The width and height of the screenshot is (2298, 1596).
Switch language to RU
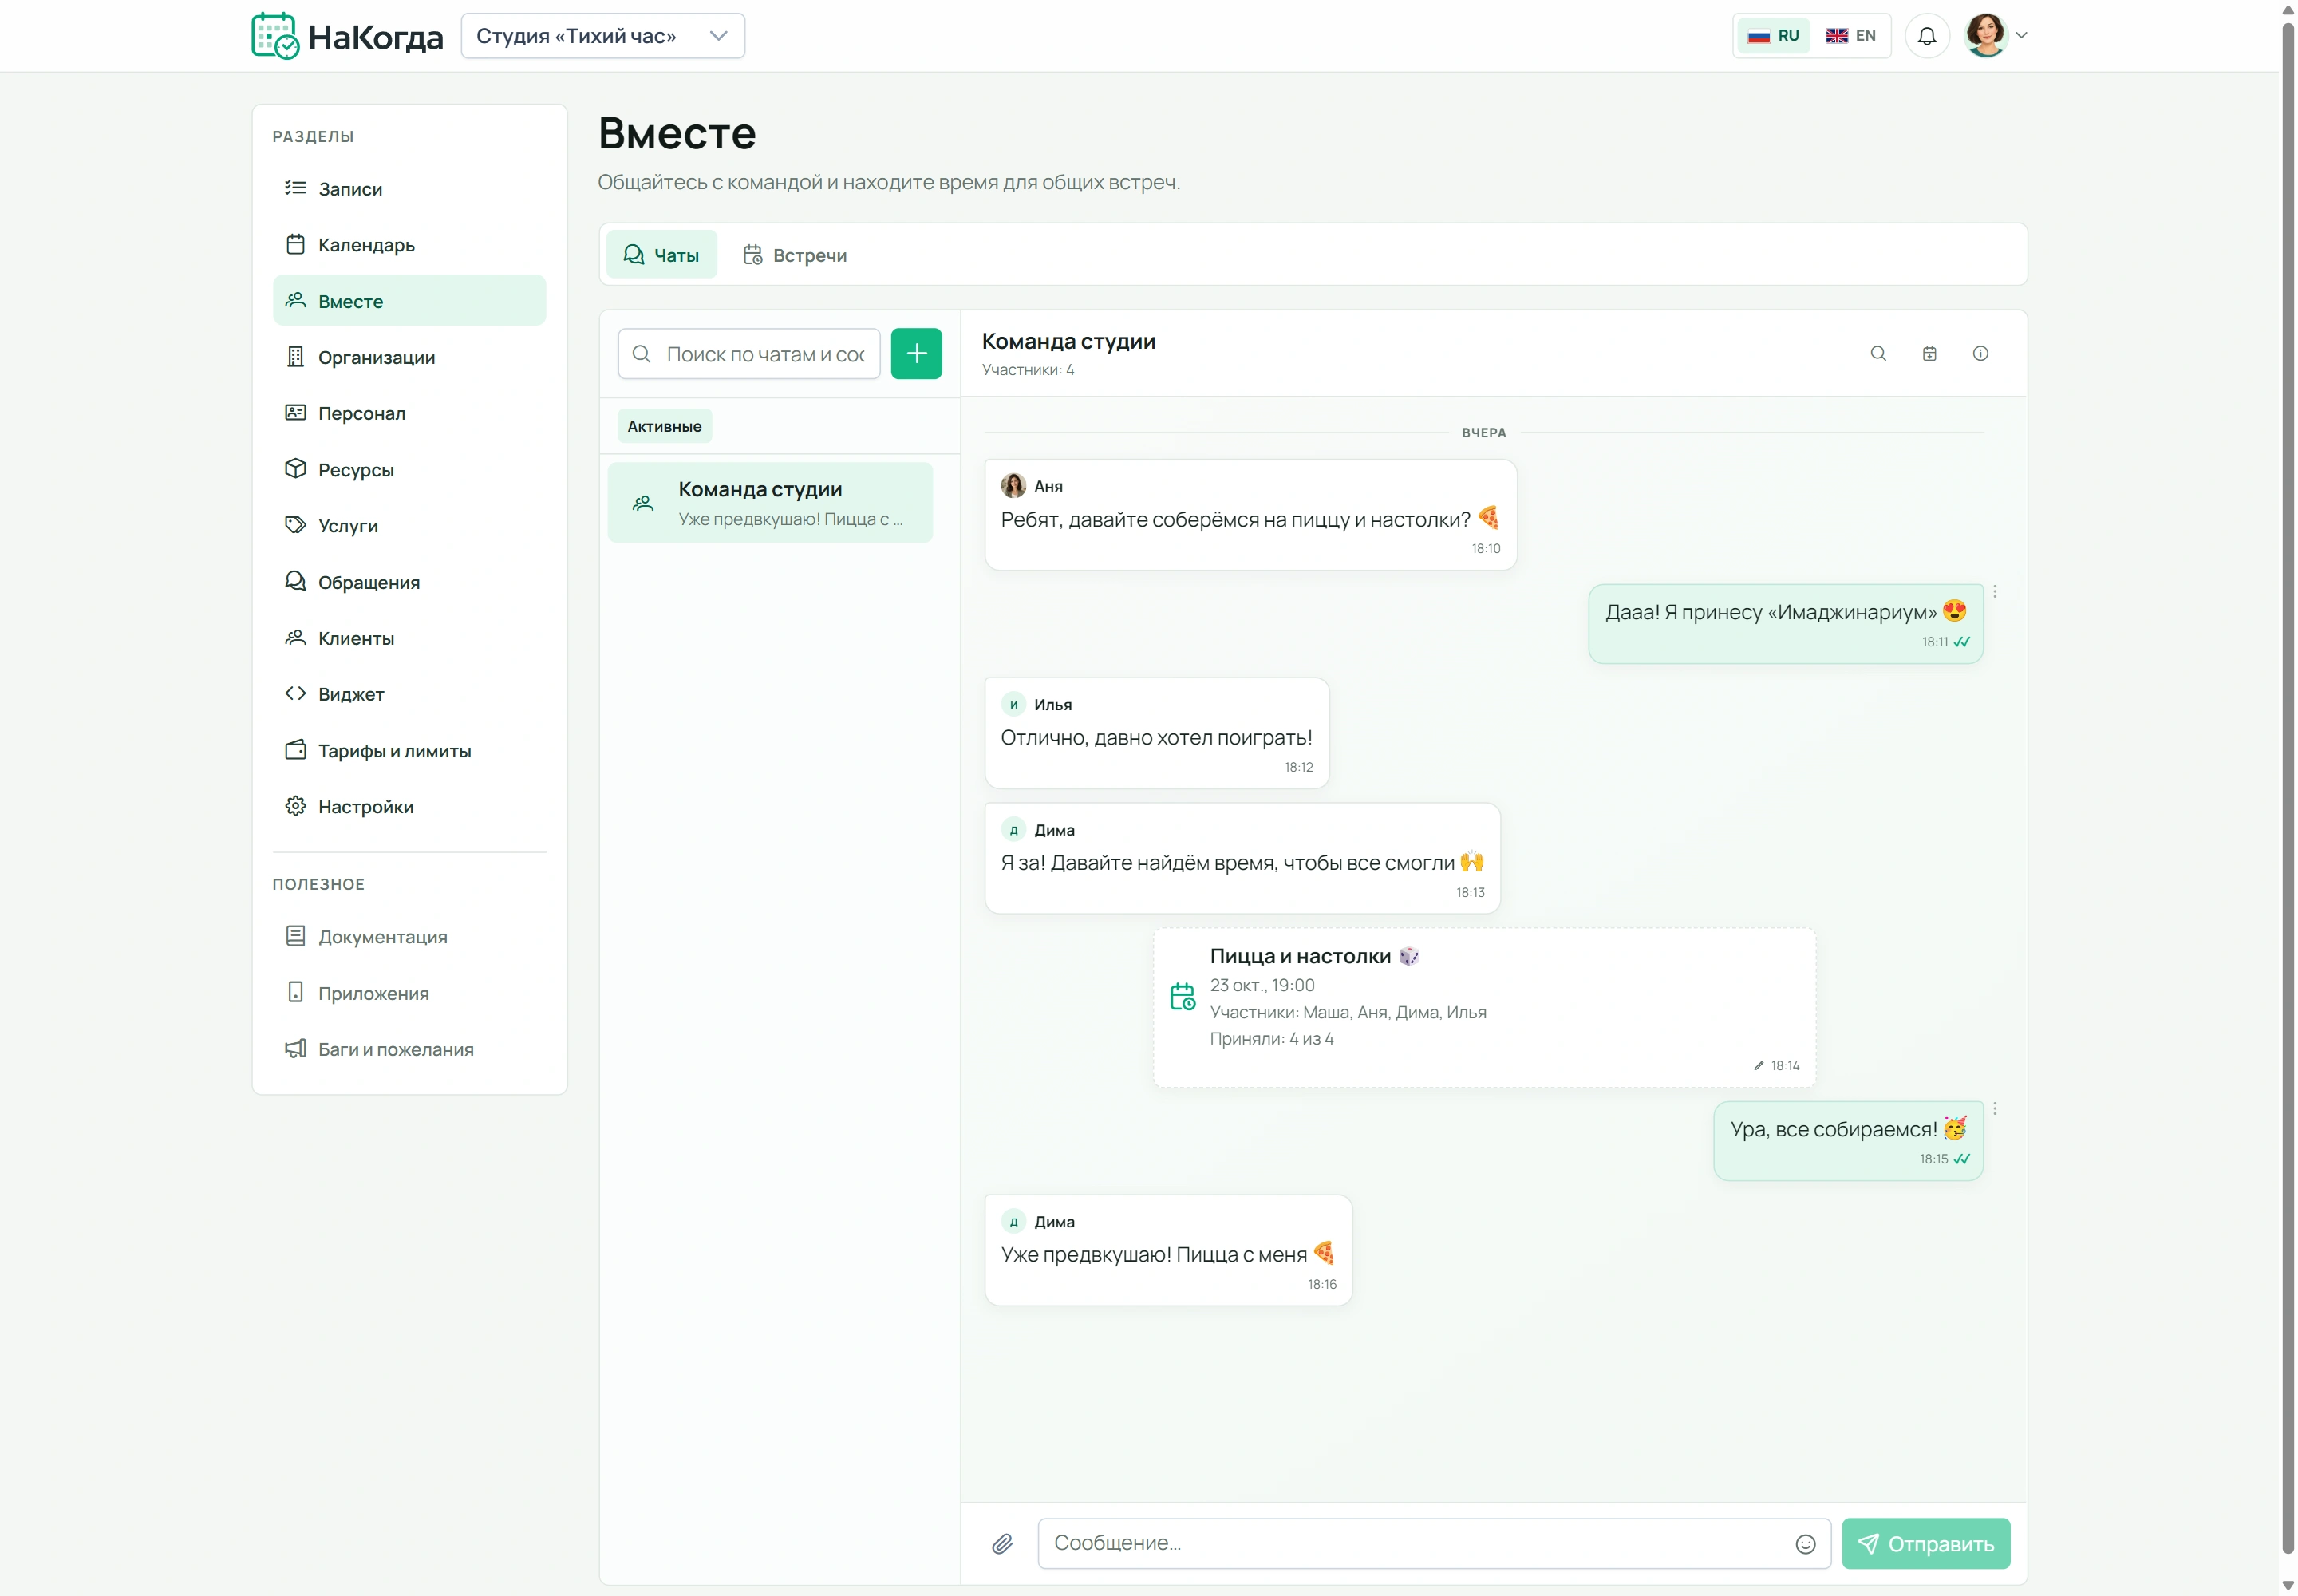1772,36
